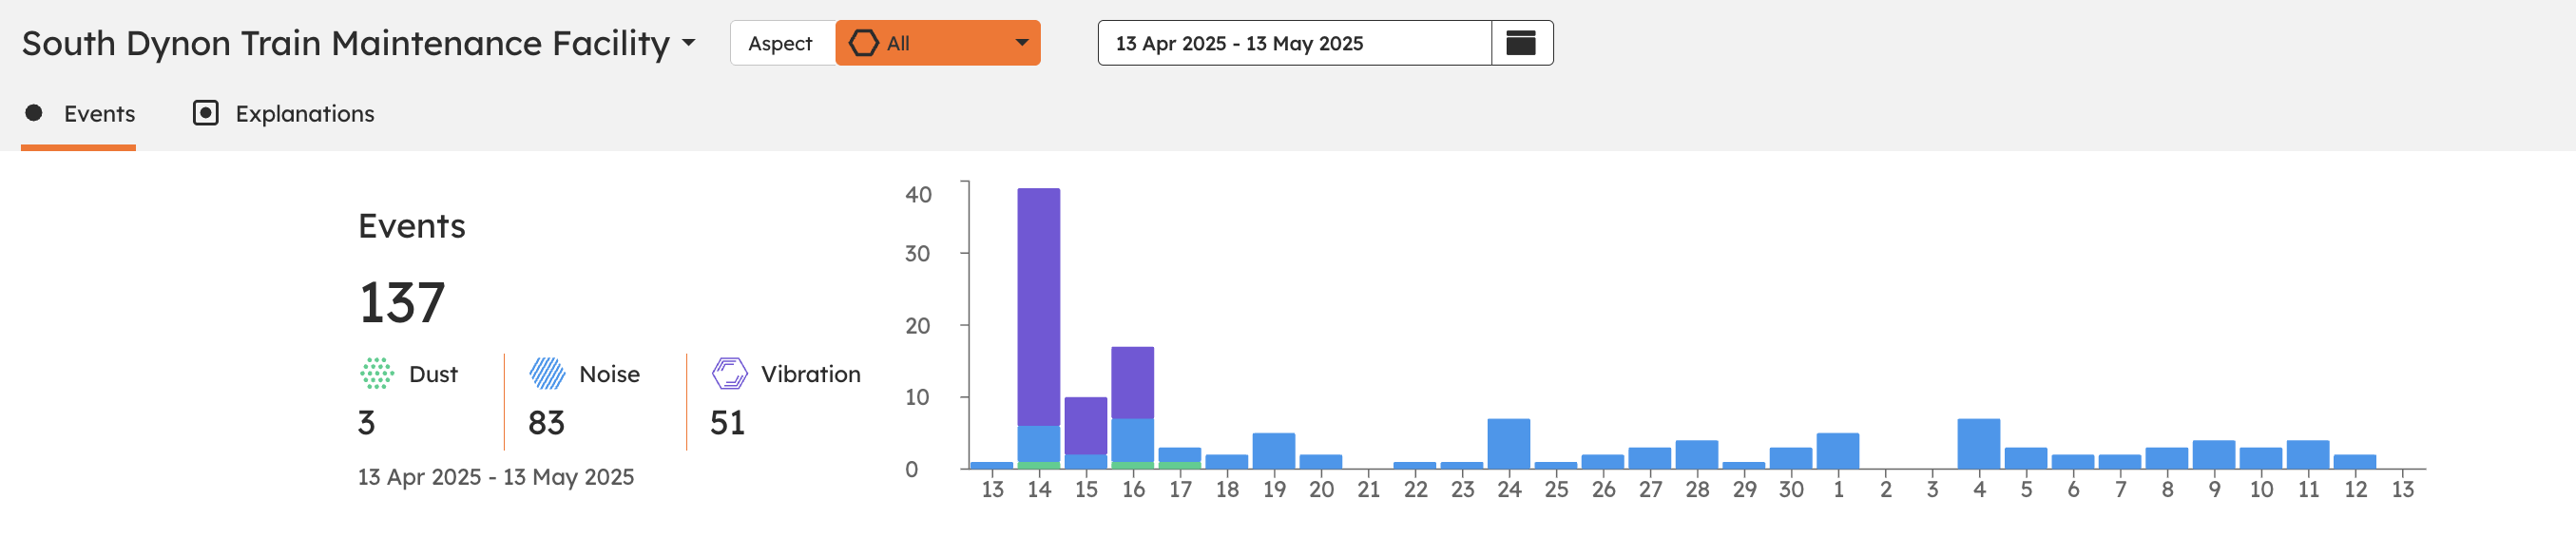Screen dimensions: 2576x538
Task: Click the Noise count value 83
Action: click(x=546, y=423)
